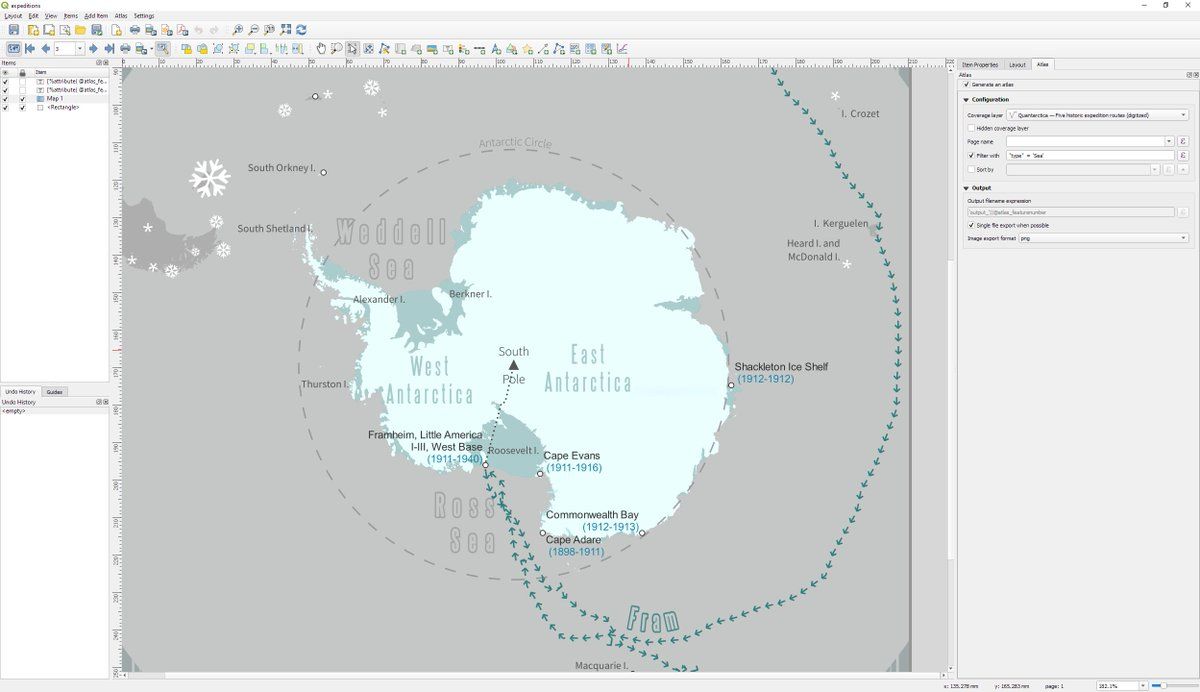Select the Pan layout hand tool
The height and width of the screenshot is (692, 1200).
321,48
